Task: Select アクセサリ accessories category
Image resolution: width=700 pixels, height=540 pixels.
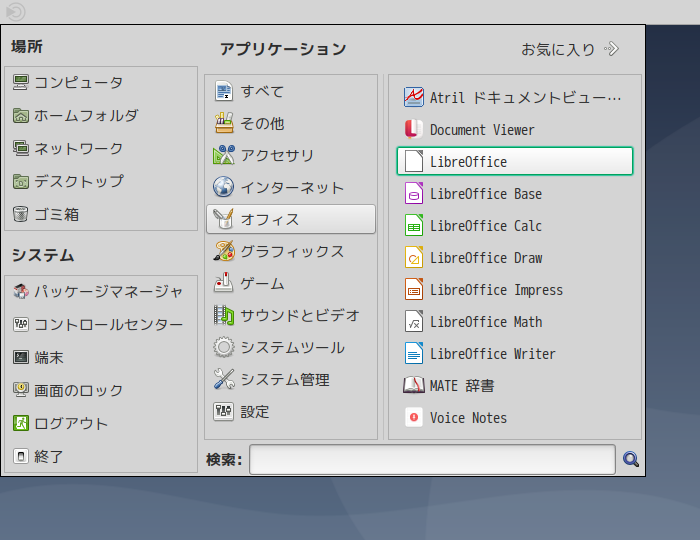Action: [291, 155]
